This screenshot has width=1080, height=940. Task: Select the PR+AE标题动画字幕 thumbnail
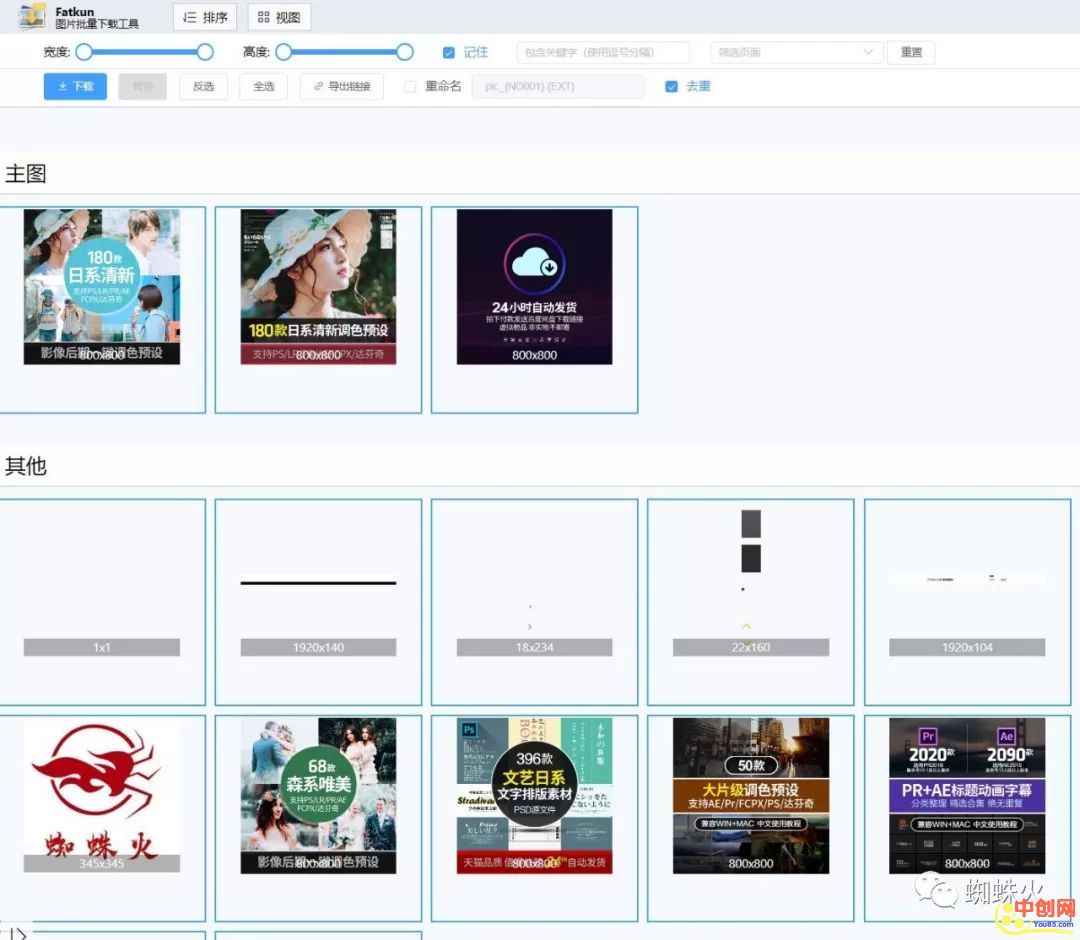point(966,795)
